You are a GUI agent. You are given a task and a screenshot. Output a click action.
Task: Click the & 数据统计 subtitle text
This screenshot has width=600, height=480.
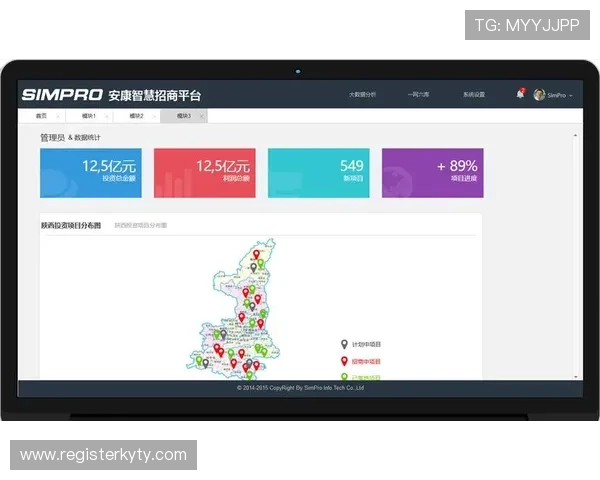point(84,137)
